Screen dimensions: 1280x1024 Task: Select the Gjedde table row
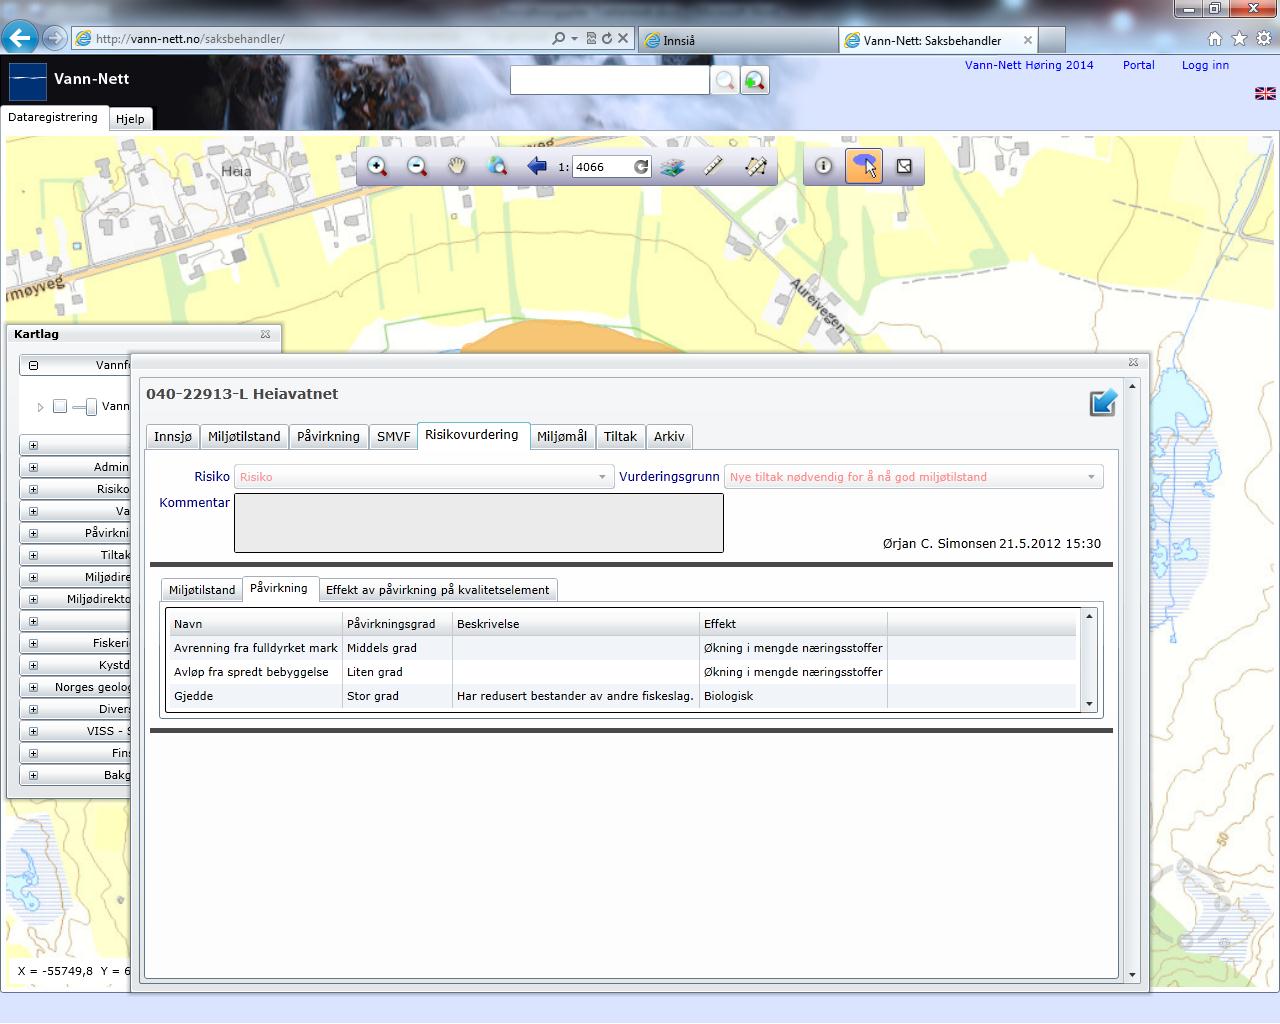622,696
